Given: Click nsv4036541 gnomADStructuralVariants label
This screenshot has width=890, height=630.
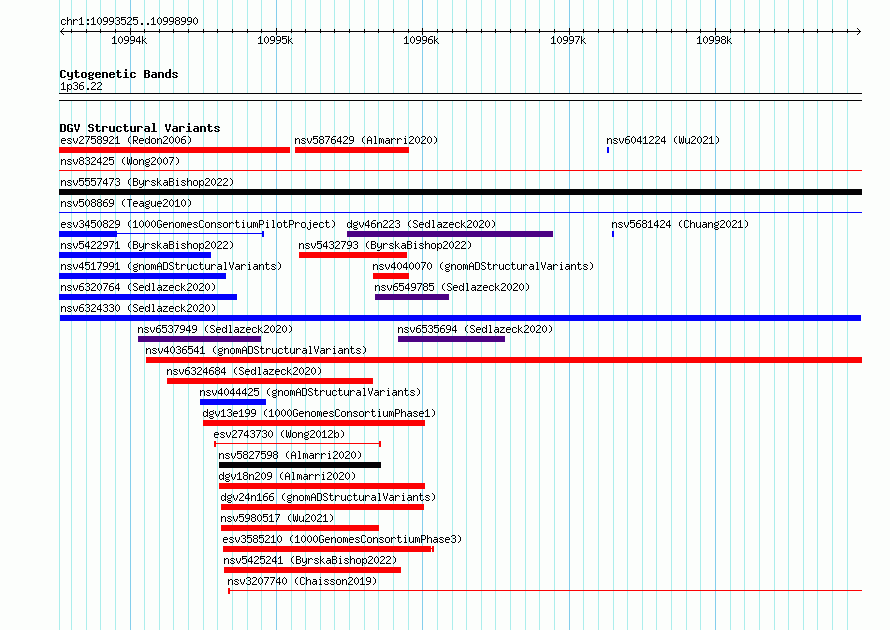Looking at the screenshot, I should 256,350.
